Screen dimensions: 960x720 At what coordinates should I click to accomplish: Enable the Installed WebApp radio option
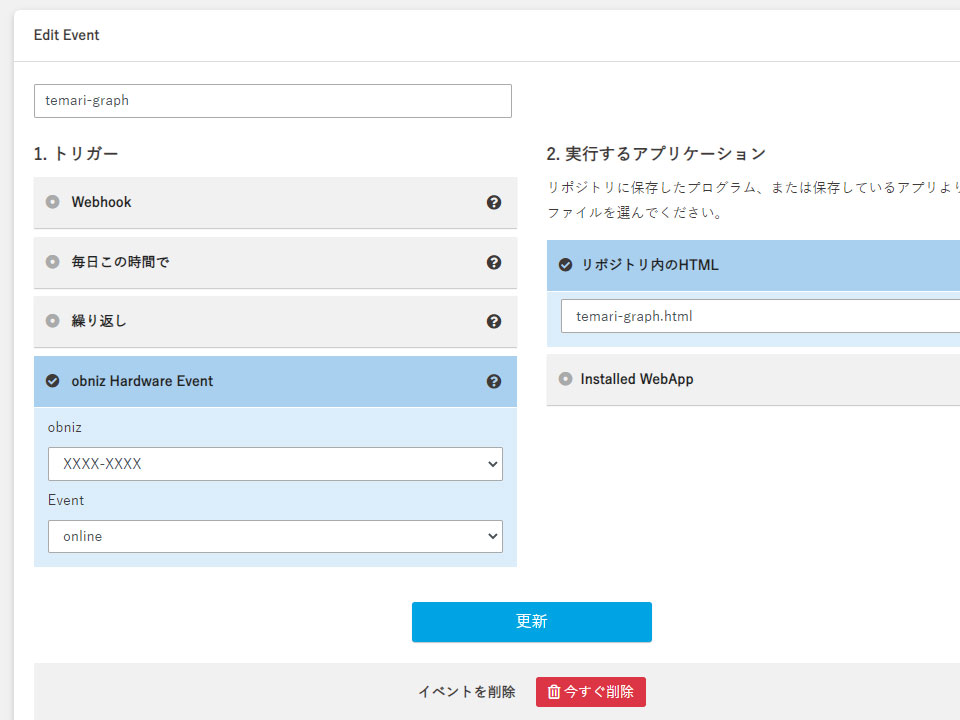click(x=565, y=379)
